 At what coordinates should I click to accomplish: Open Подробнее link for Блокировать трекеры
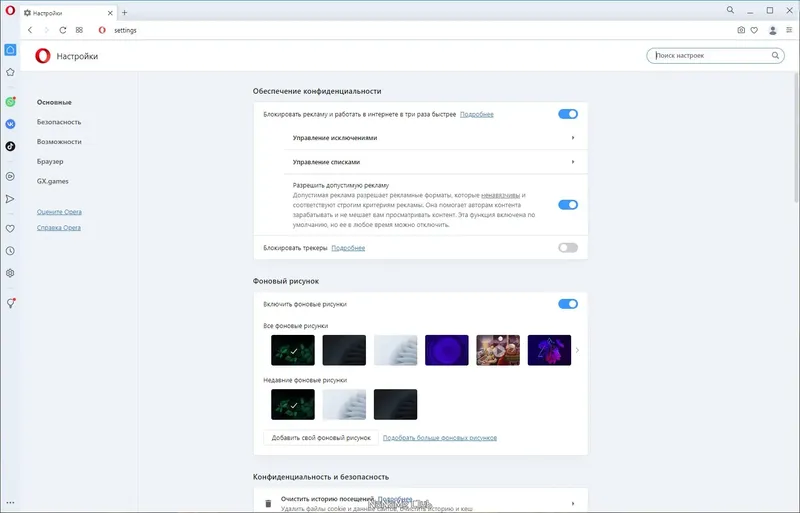[348, 248]
